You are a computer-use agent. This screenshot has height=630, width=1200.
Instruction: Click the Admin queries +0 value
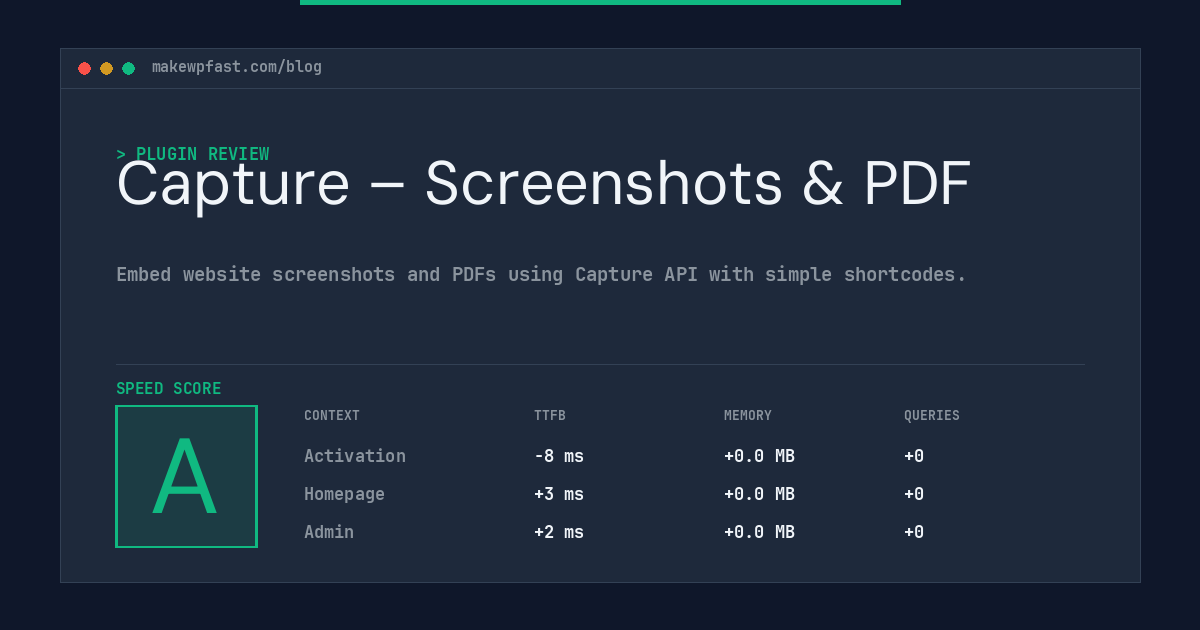pyautogui.click(x=914, y=532)
